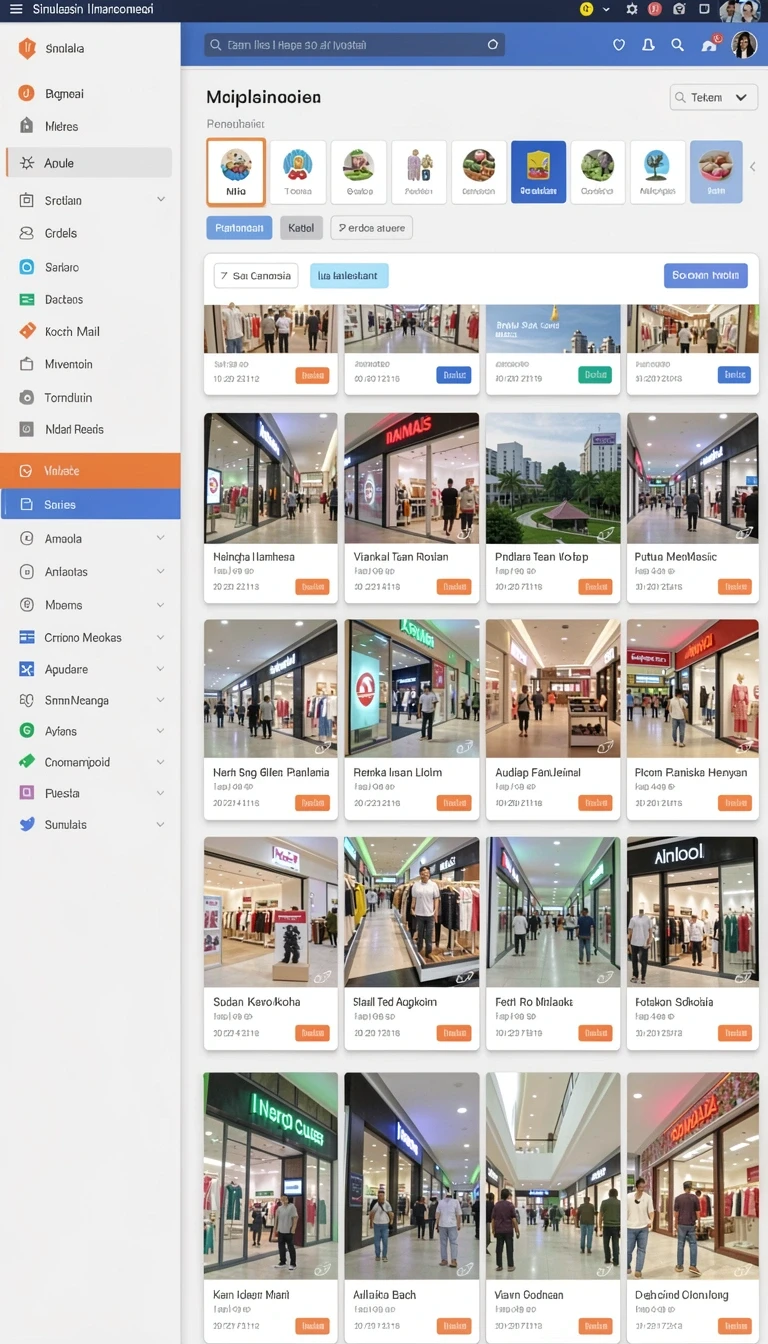Advance the category carousel with right chevron
This screenshot has height=1344, width=768.
point(753,167)
